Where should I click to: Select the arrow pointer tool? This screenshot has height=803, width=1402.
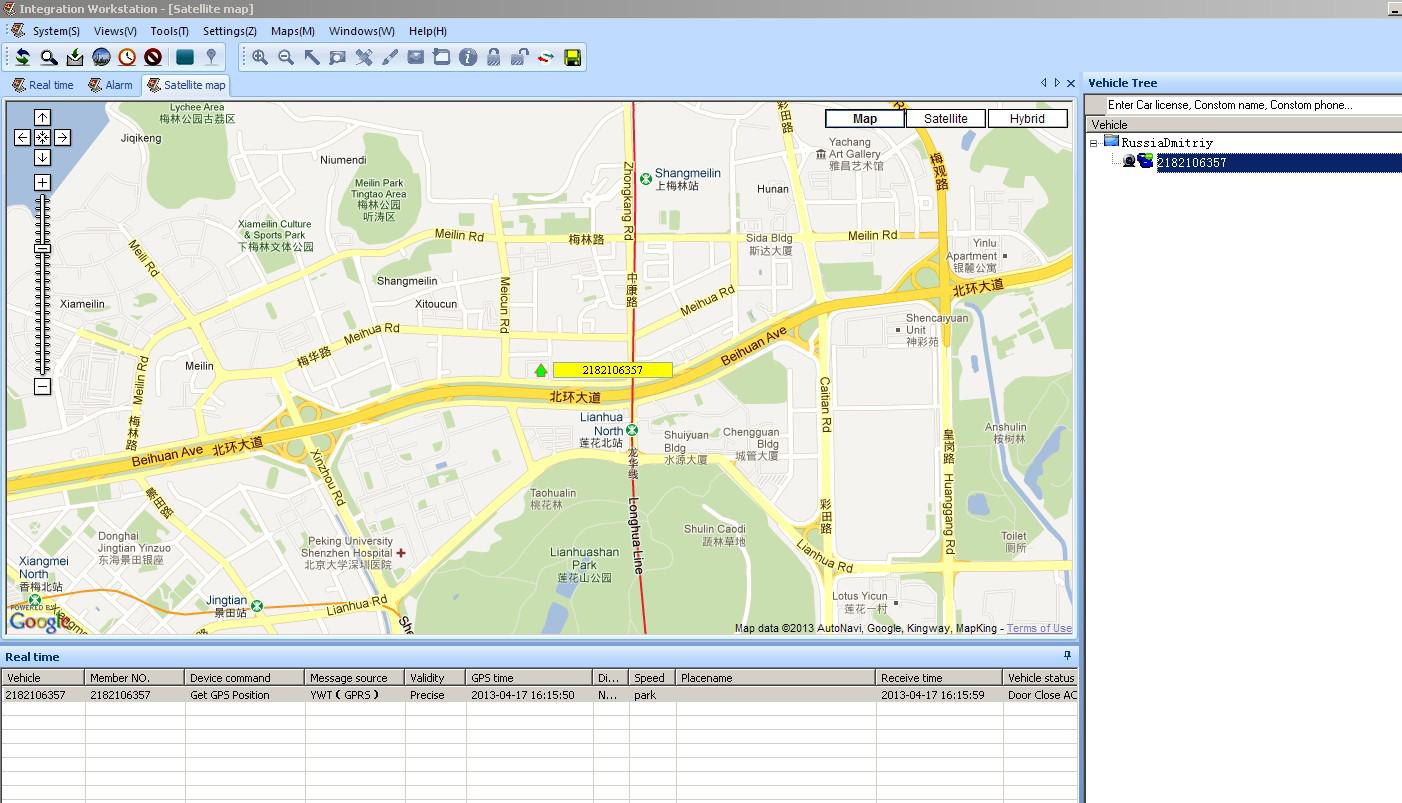(x=312, y=57)
